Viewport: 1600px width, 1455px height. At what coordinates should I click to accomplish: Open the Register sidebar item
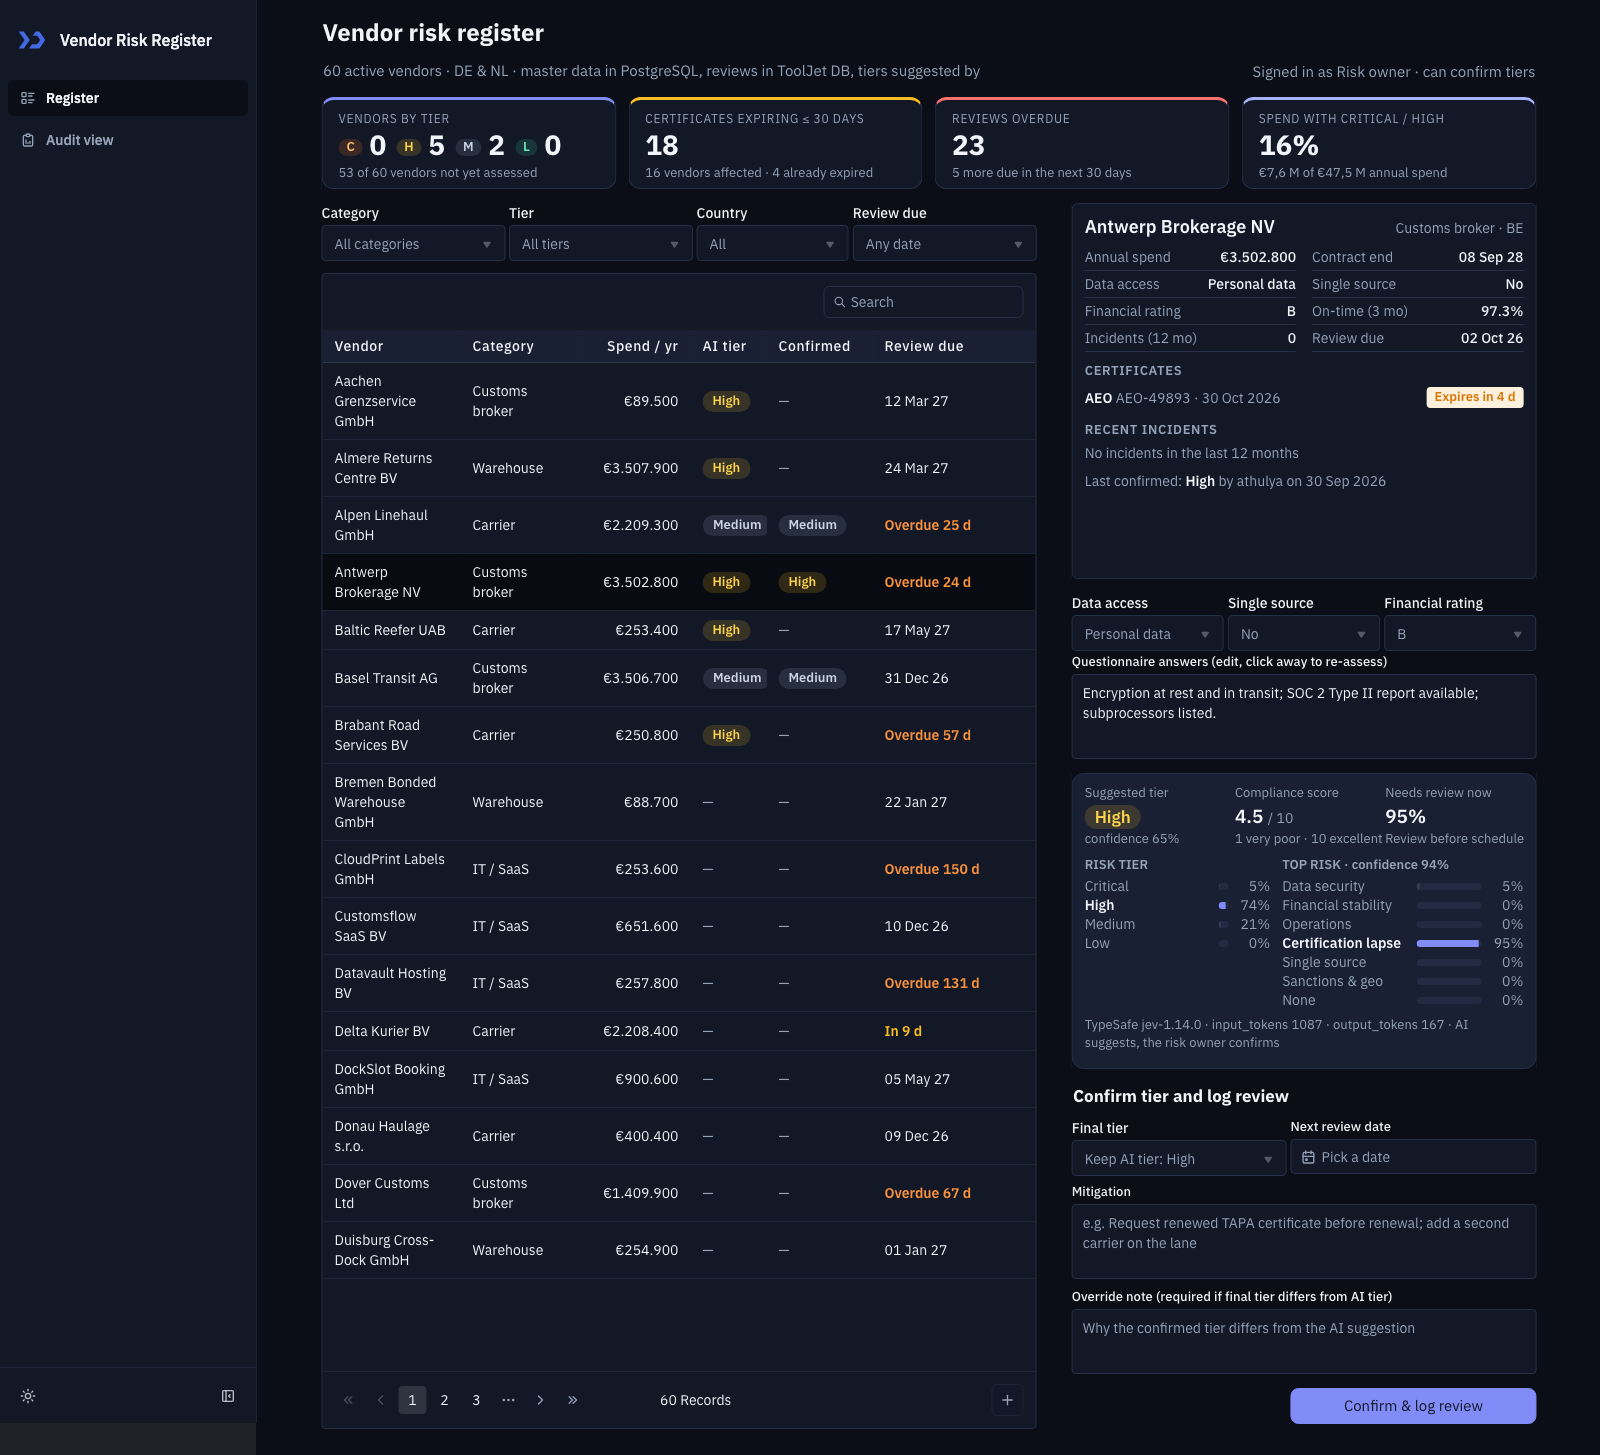128,98
